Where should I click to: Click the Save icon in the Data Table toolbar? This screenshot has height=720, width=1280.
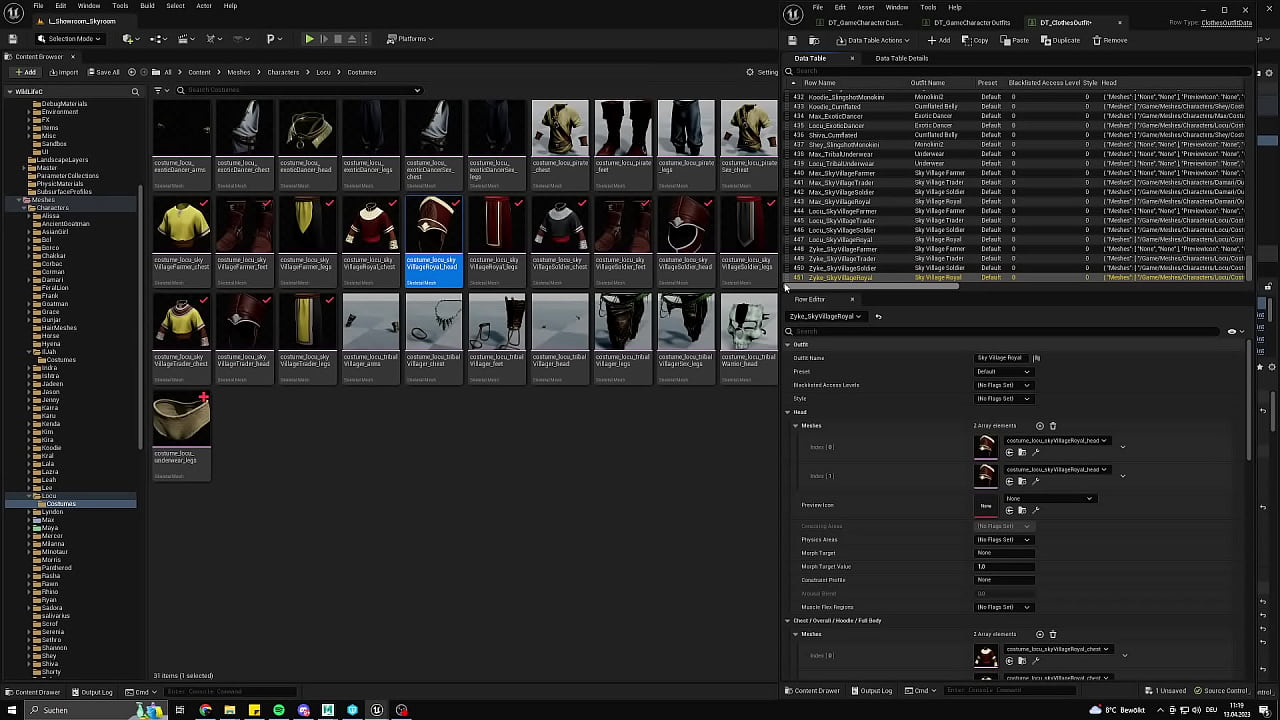pos(792,40)
